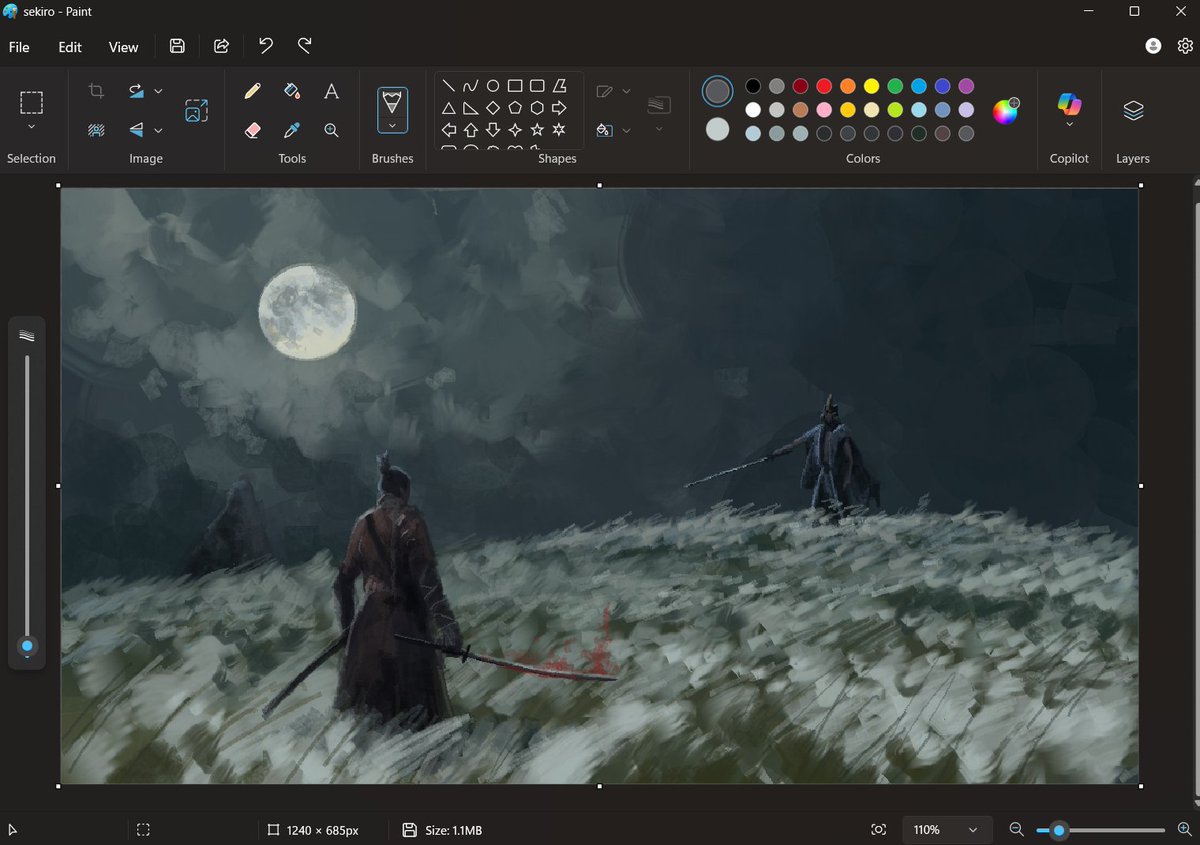1200x845 pixels.
Task: Pick the Diamond shape
Action: (493, 108)
